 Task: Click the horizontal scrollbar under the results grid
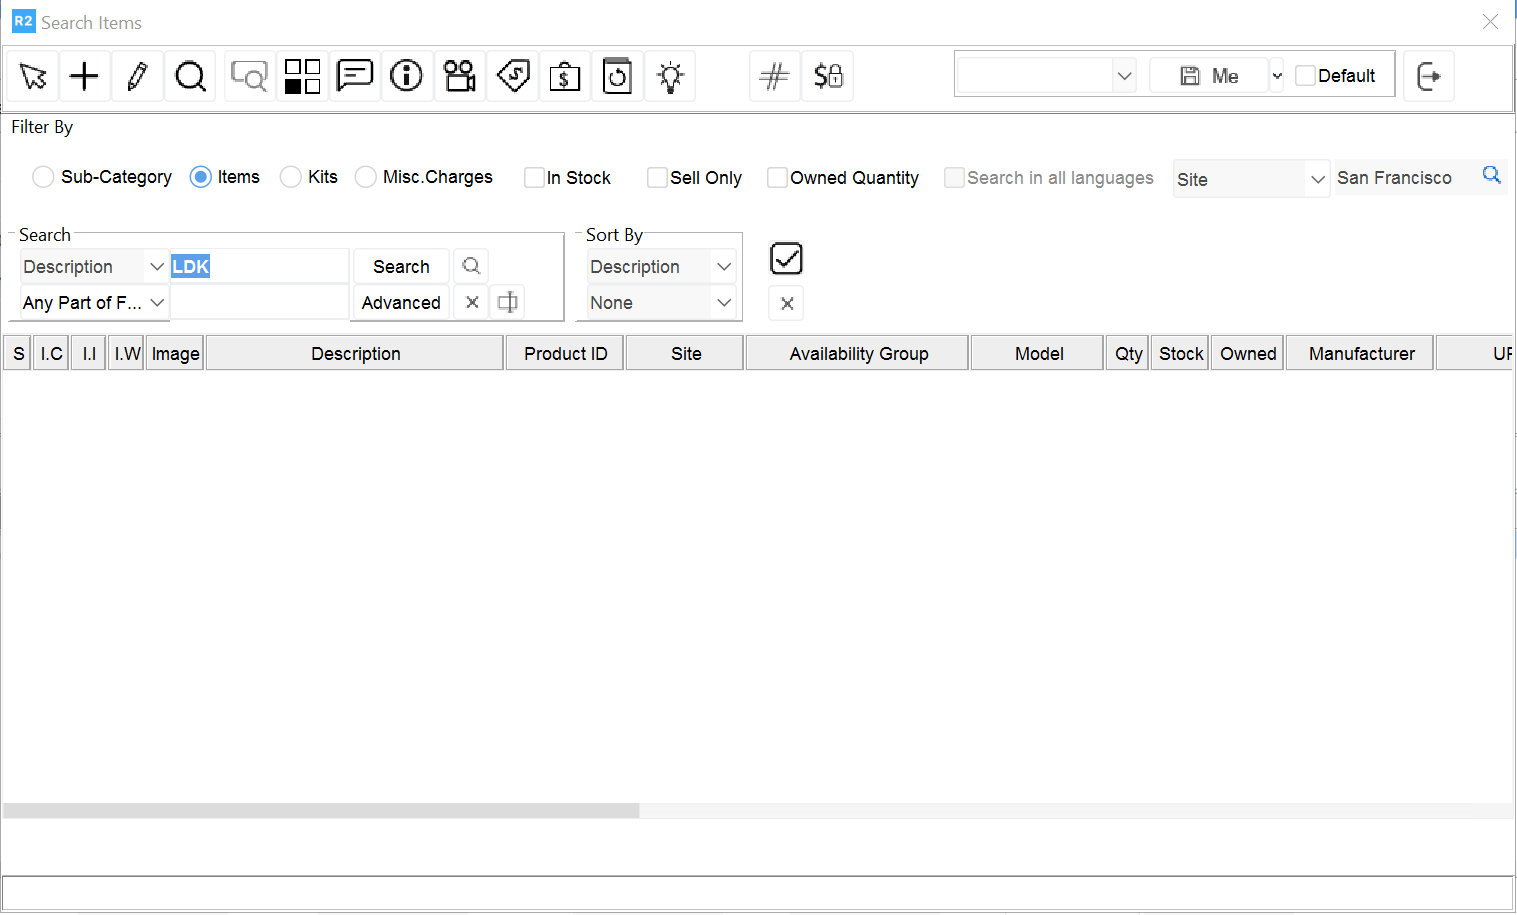pos(320,811)
